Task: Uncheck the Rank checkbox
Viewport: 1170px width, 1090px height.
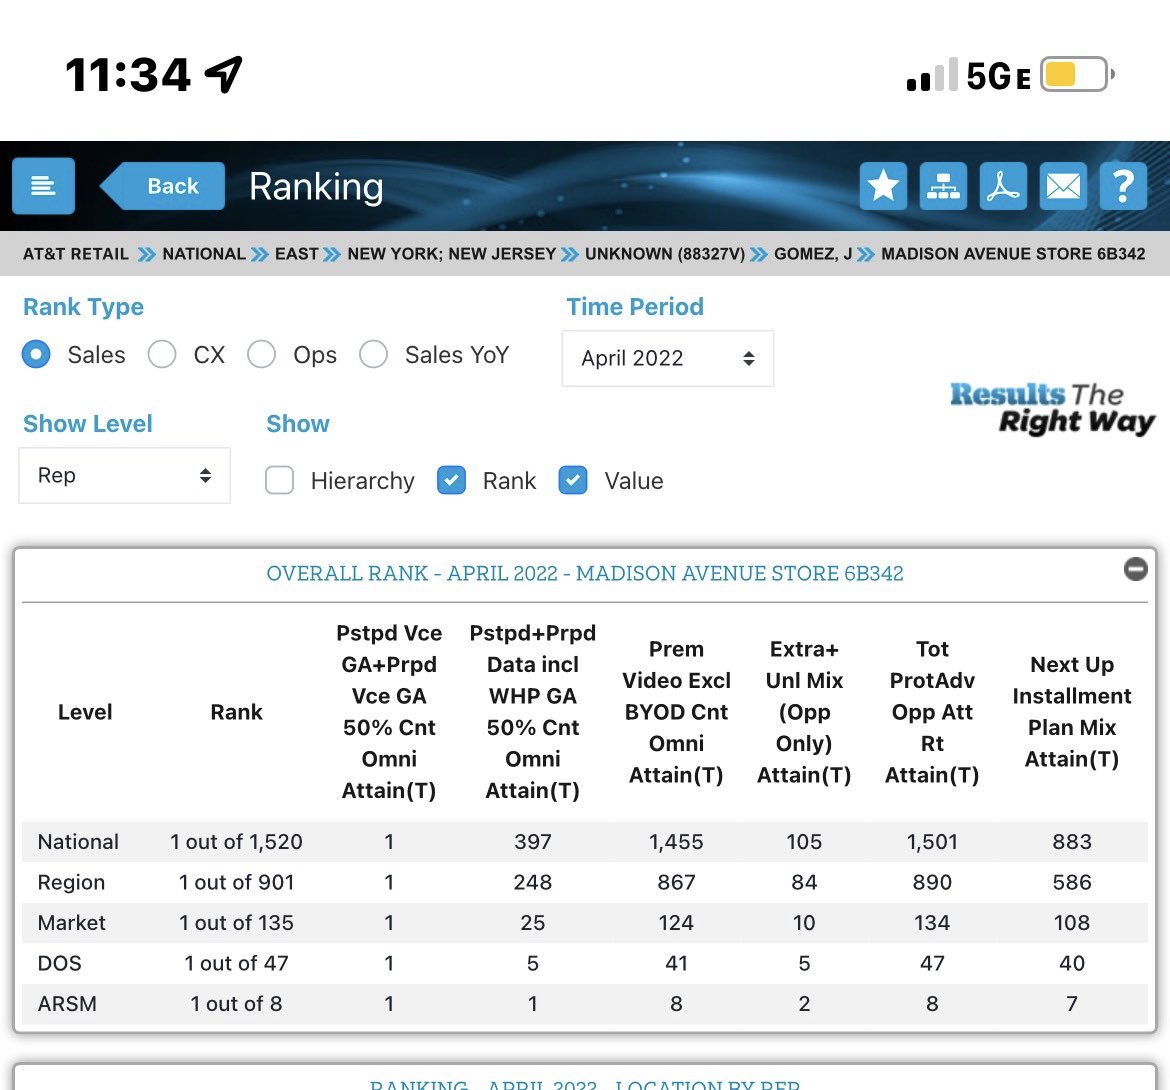Action: pos(452,481)
